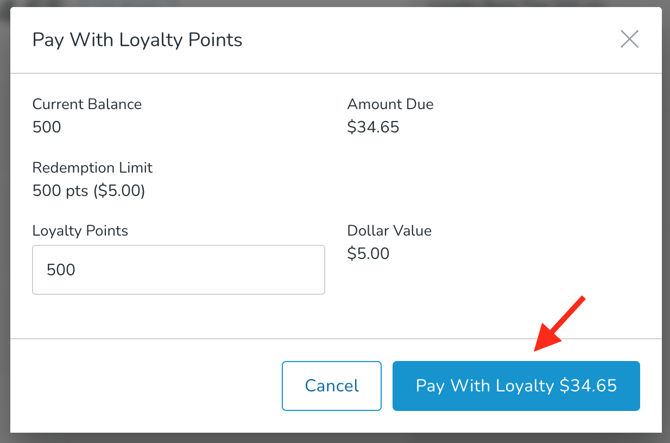Screen dimensions: 670x443
Task: Click the divider line above the footer buttons
Action: click(x=200, y=339)
